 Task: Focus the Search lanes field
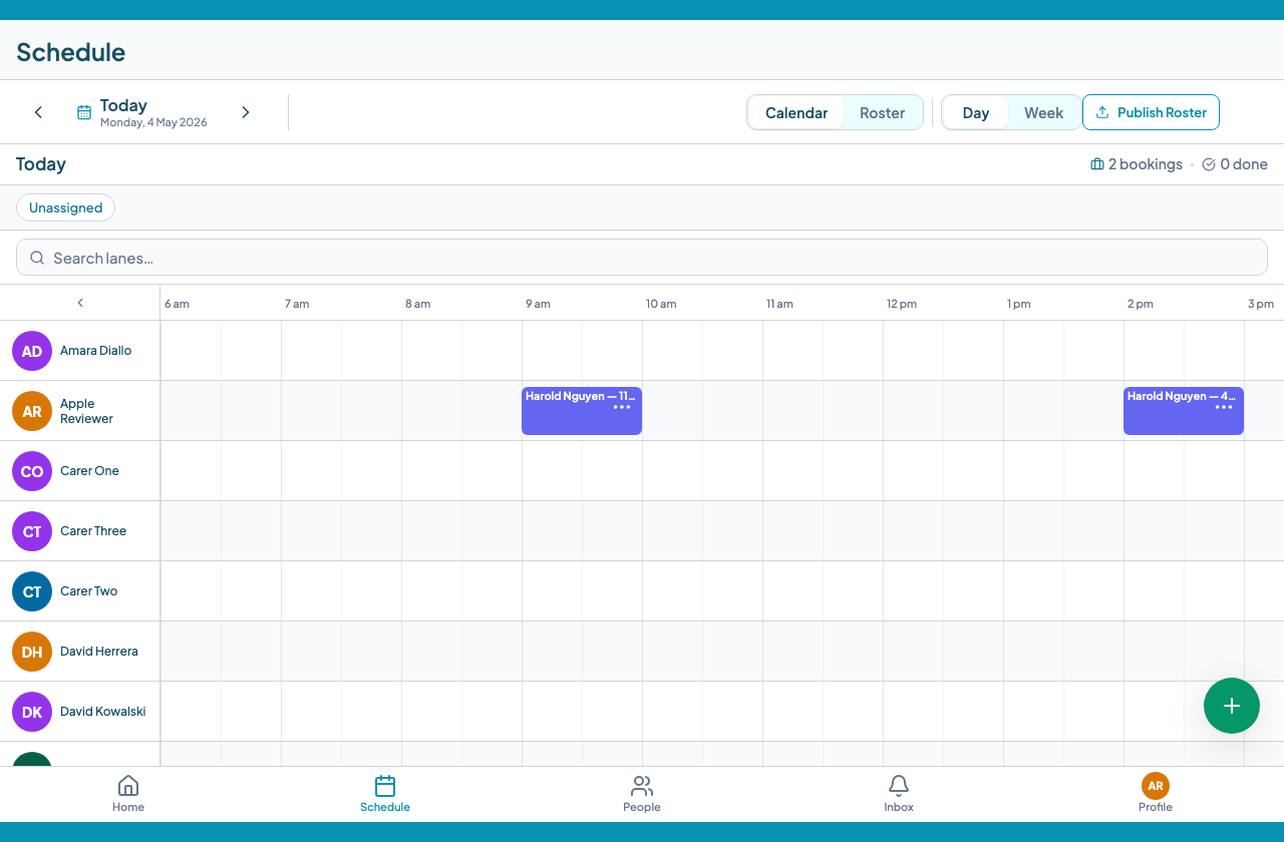[x=642, y=258]
